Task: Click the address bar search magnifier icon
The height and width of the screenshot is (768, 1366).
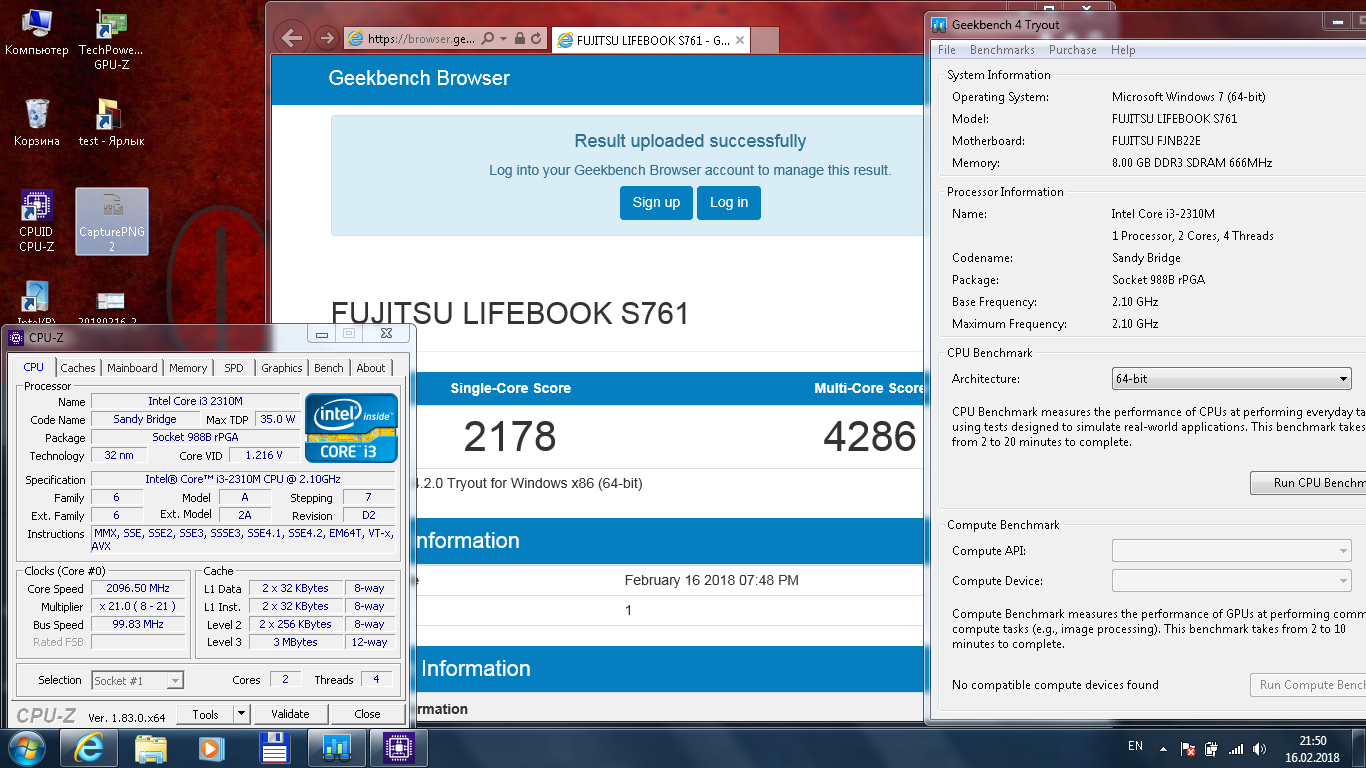Action: (487, 39)
